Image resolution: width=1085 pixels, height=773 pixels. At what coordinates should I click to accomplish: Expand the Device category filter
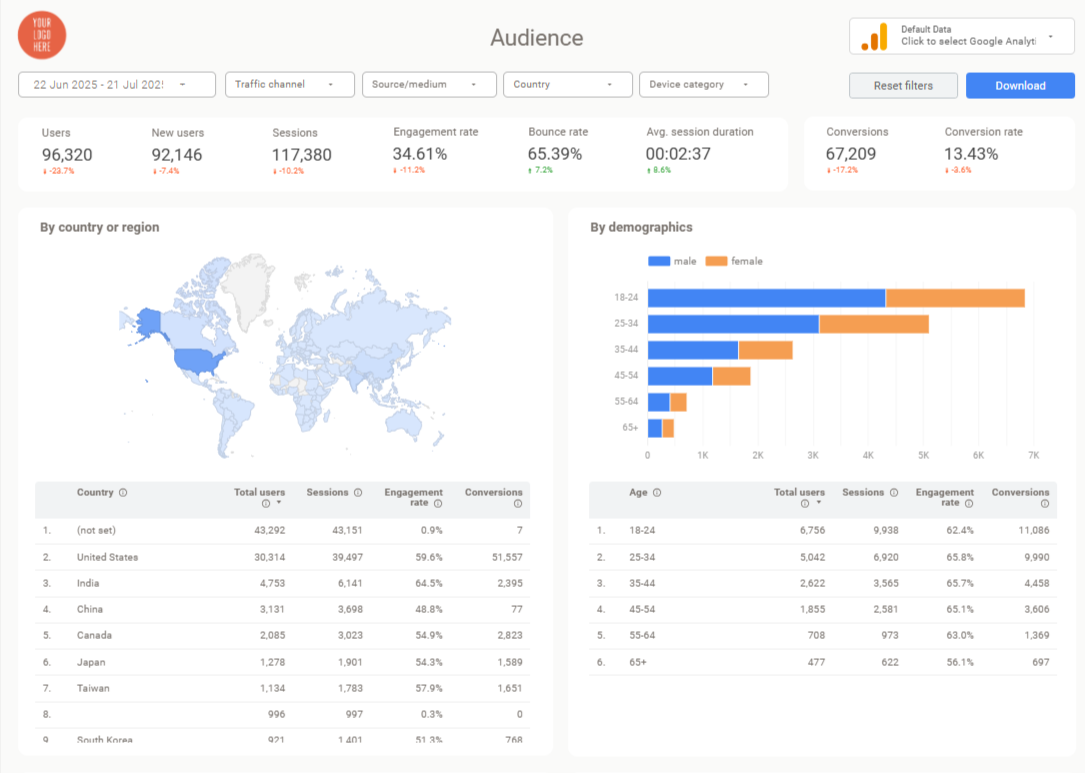click(704, 84)
